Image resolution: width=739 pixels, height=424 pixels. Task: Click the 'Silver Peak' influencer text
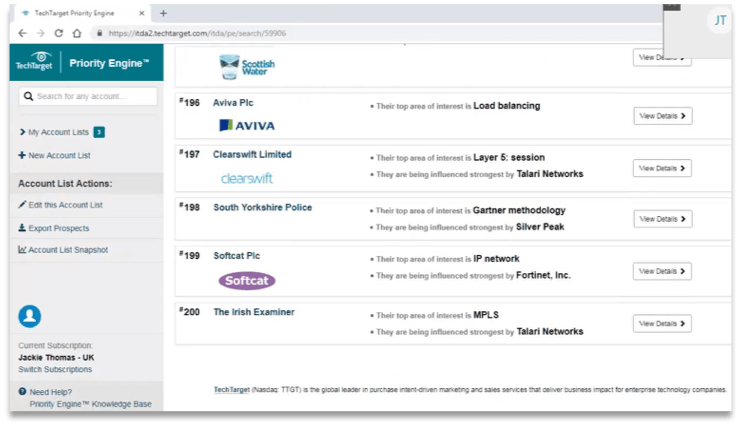pyautogui.click(x=540, y=227)
